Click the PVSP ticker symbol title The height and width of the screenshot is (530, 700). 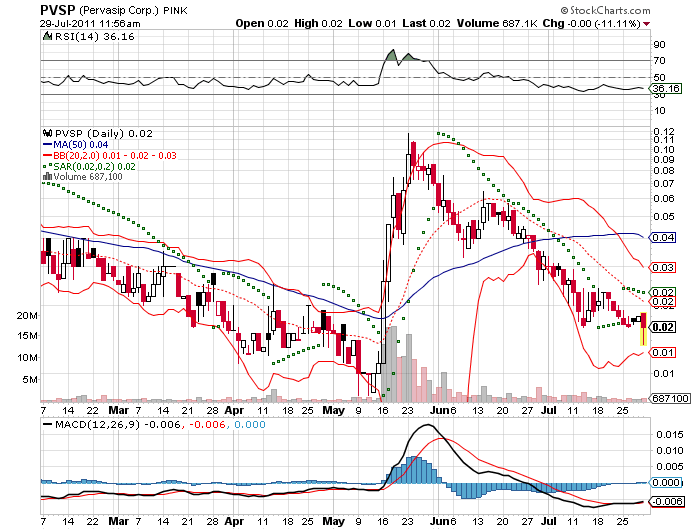click(x=58, y=10)
